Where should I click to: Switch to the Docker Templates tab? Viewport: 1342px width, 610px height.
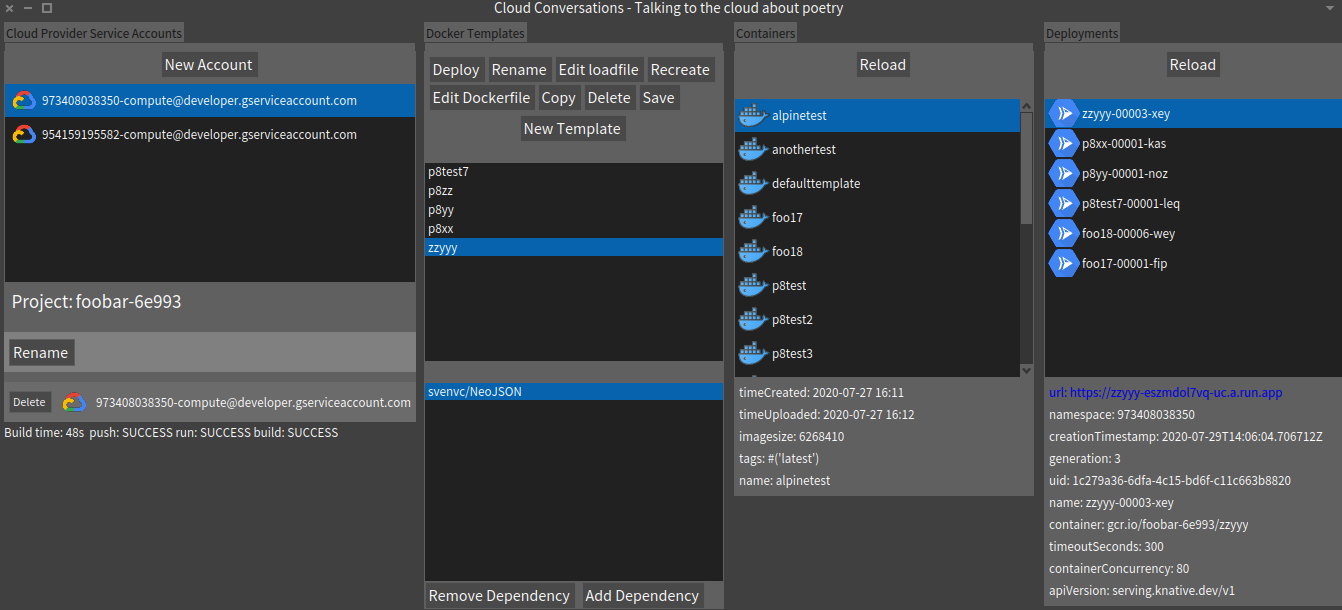coord(475,32)
